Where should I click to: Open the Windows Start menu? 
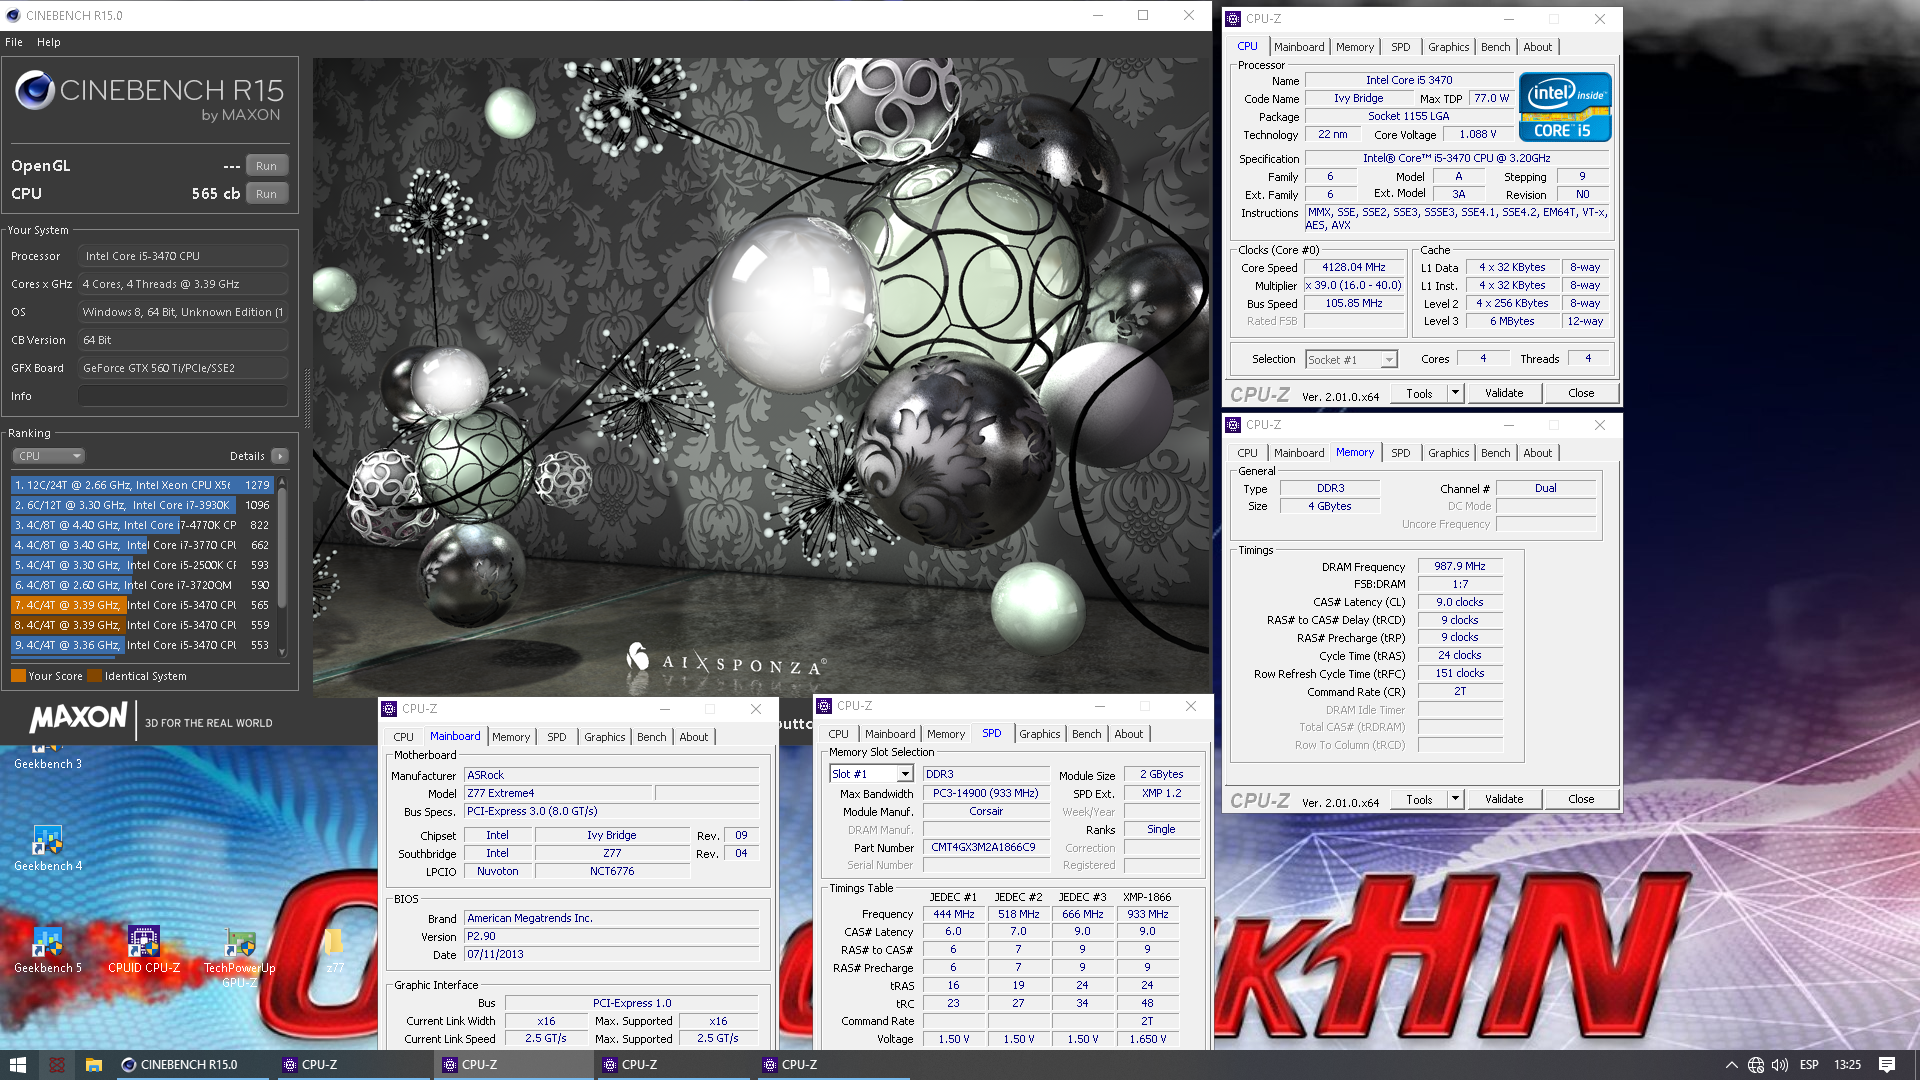17,1065
